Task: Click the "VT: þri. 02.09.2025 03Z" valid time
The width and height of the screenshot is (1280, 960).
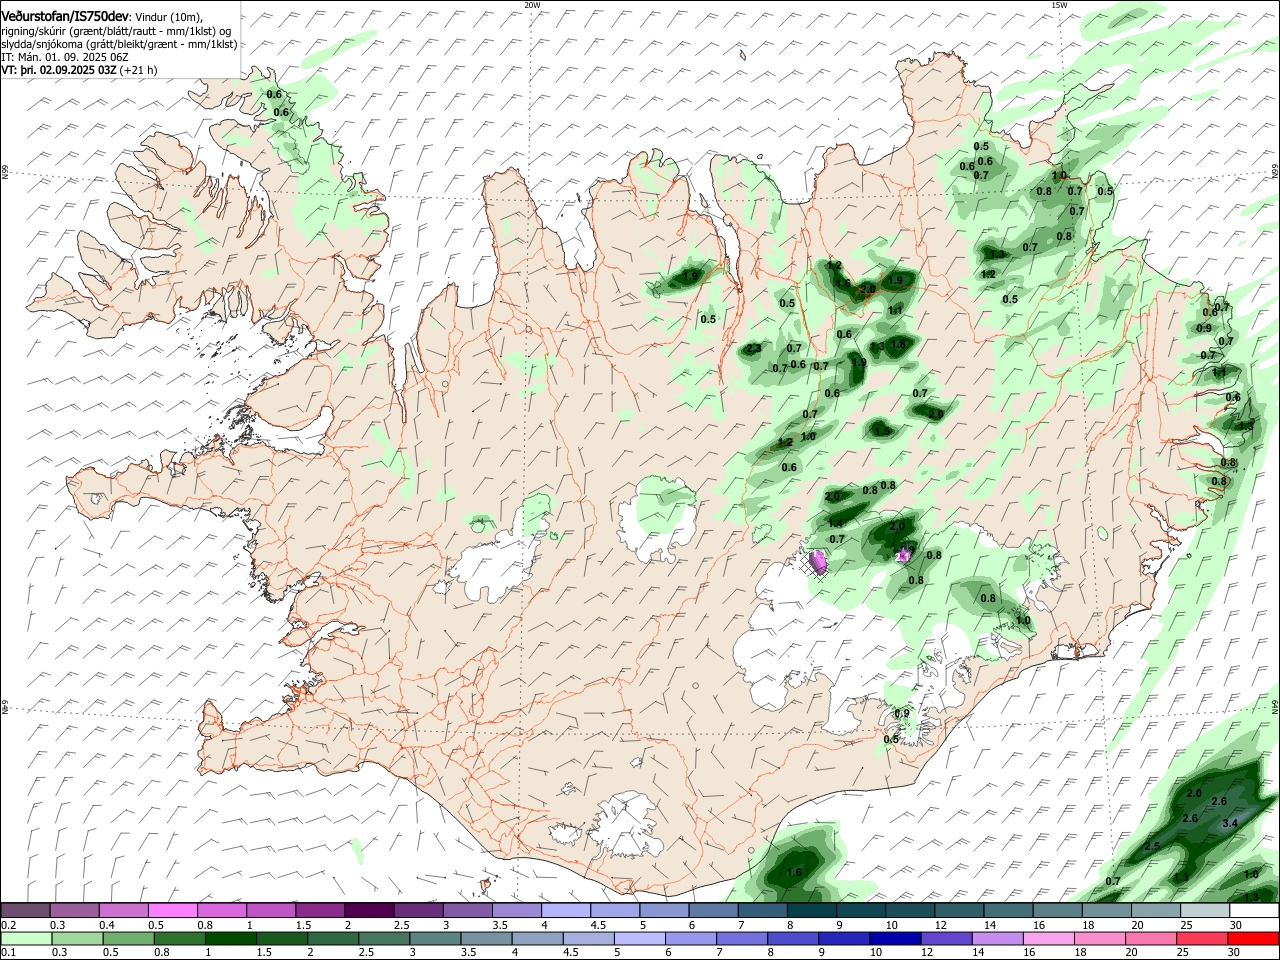Action: 59,70
